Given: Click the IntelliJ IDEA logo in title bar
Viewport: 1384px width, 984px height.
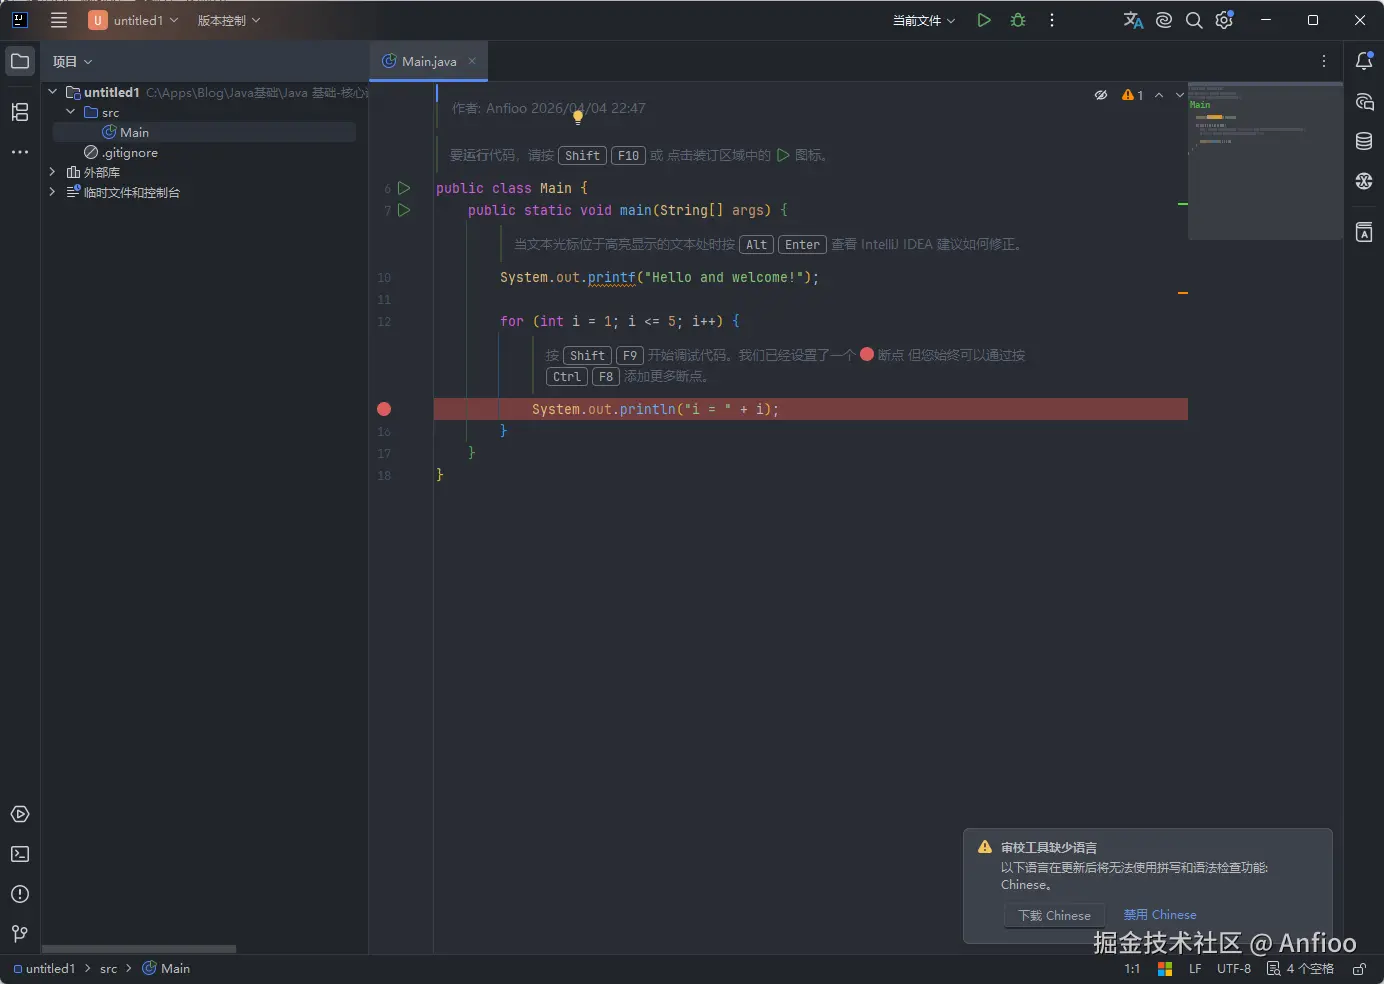Looking at the screenshot, I should [19, 20].
